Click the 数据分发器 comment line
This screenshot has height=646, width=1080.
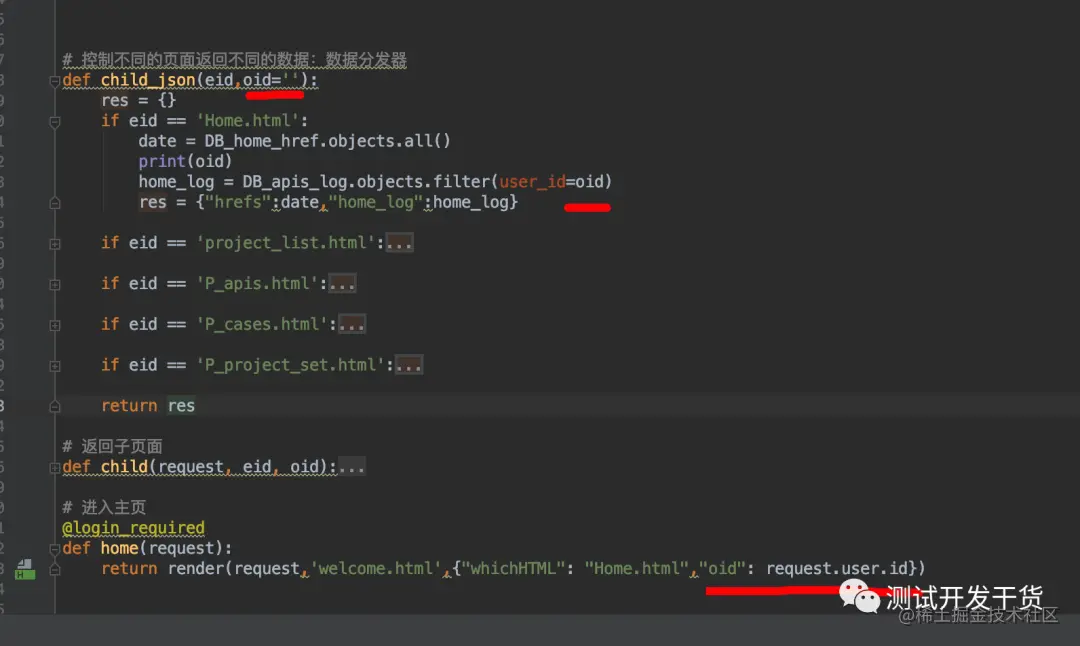tap(234, 61)
